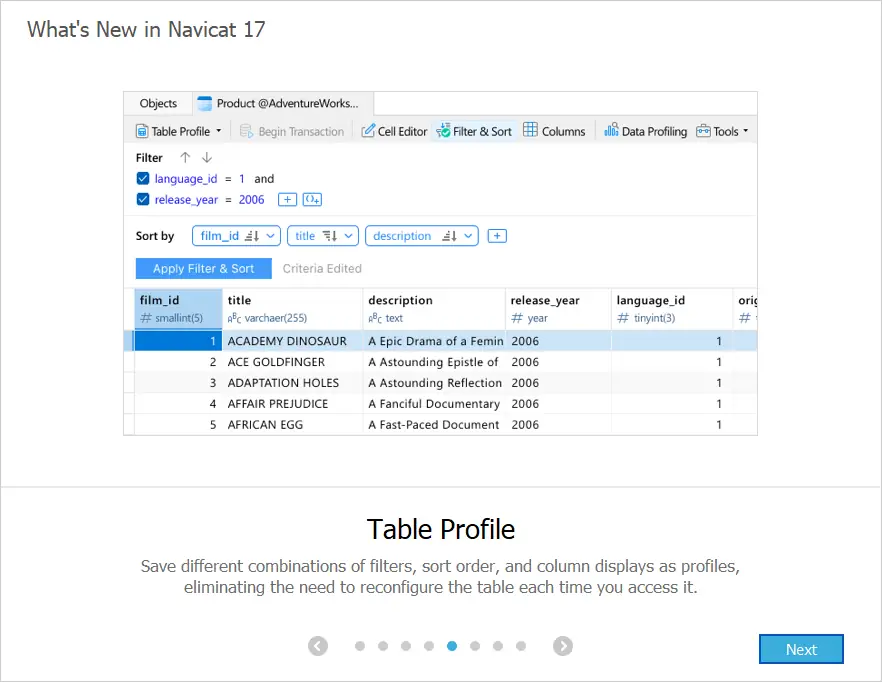Screen dimensions: 882x682
Task: Add filter condition after release_year
Action: [286, 200]
